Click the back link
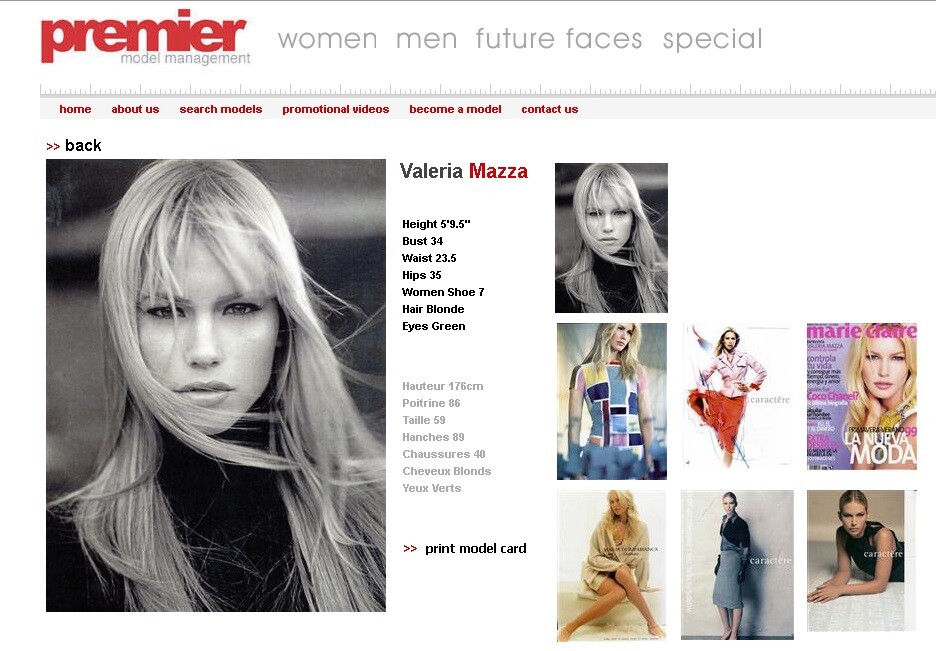 click(83, 146)
